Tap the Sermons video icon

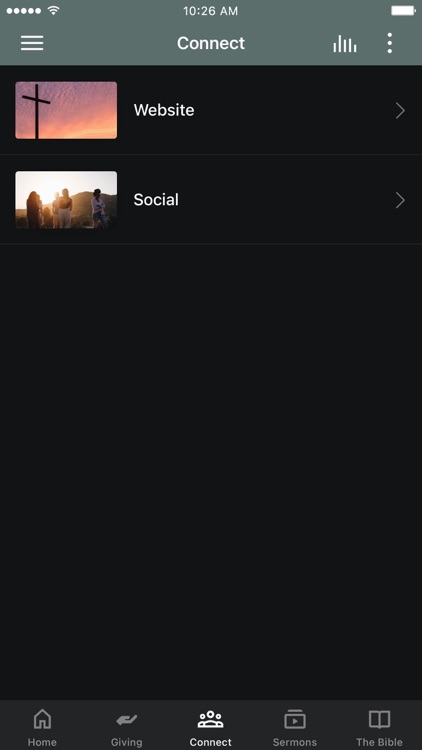pyautogui.click(x=295, y=719)
